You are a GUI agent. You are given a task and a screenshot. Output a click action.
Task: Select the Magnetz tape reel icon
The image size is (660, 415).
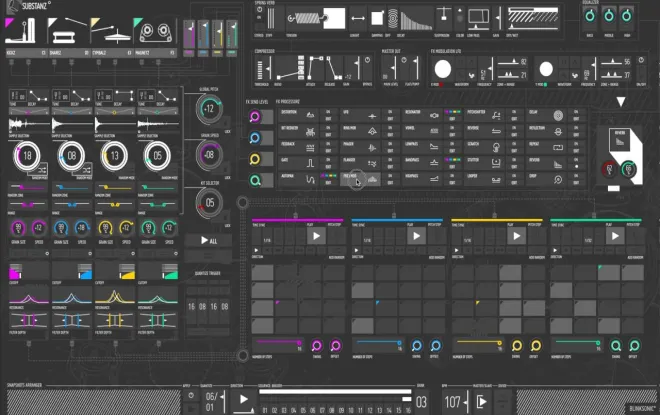155,32
